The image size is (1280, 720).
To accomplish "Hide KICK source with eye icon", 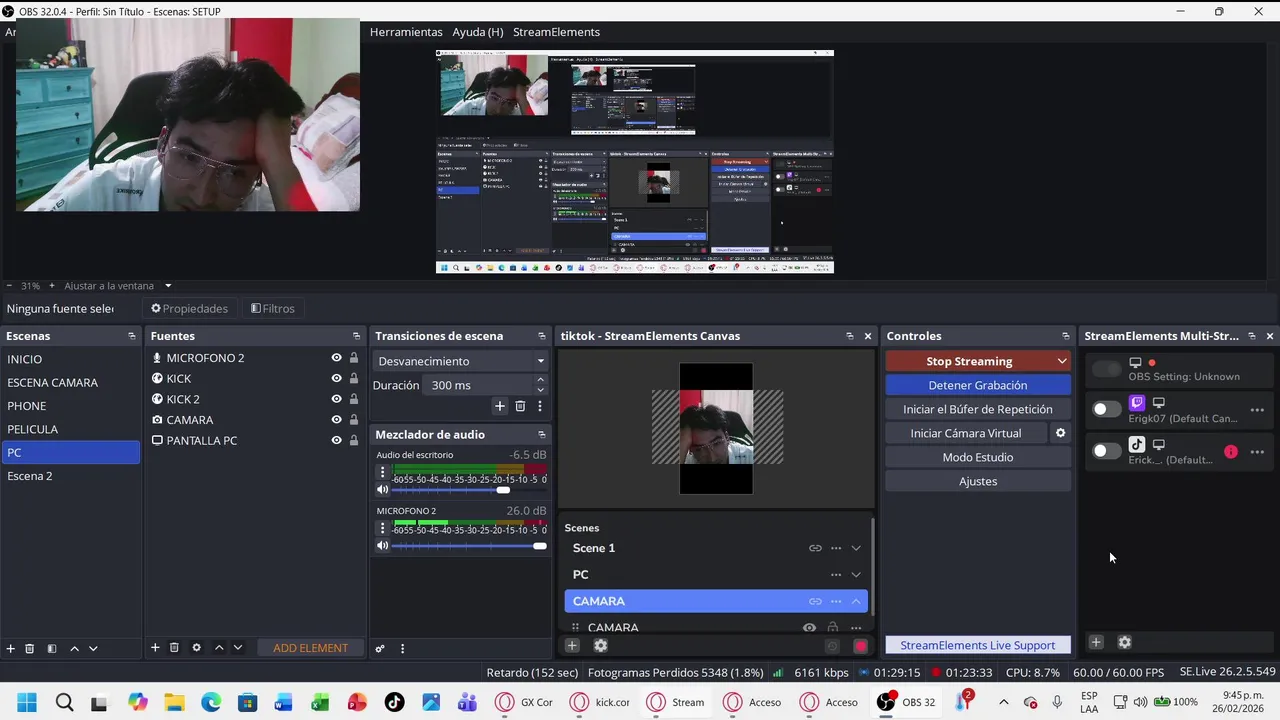I will [336, 378].
